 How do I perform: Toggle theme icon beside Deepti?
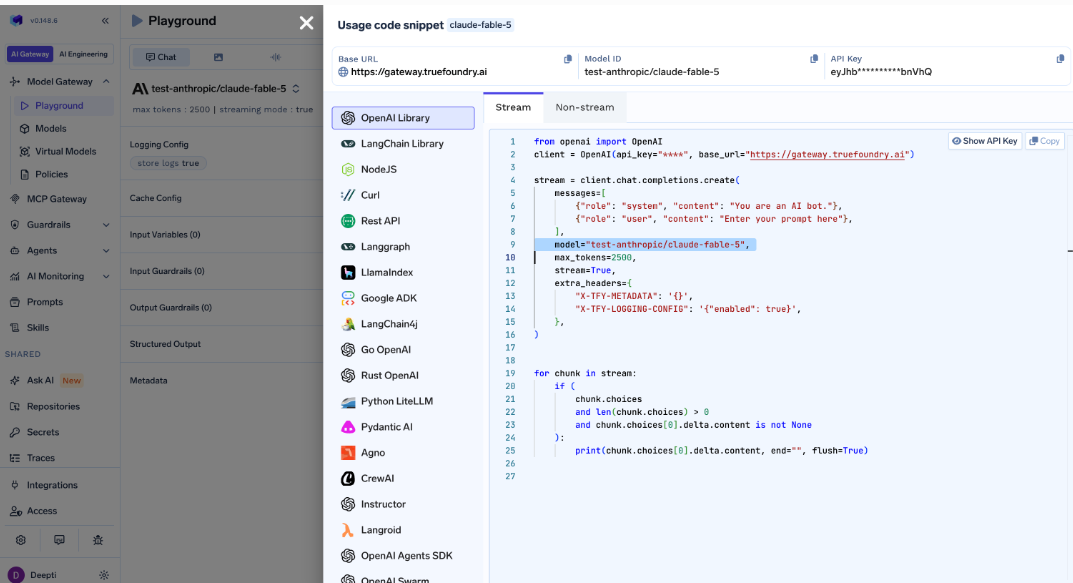[x=104, y=575]
